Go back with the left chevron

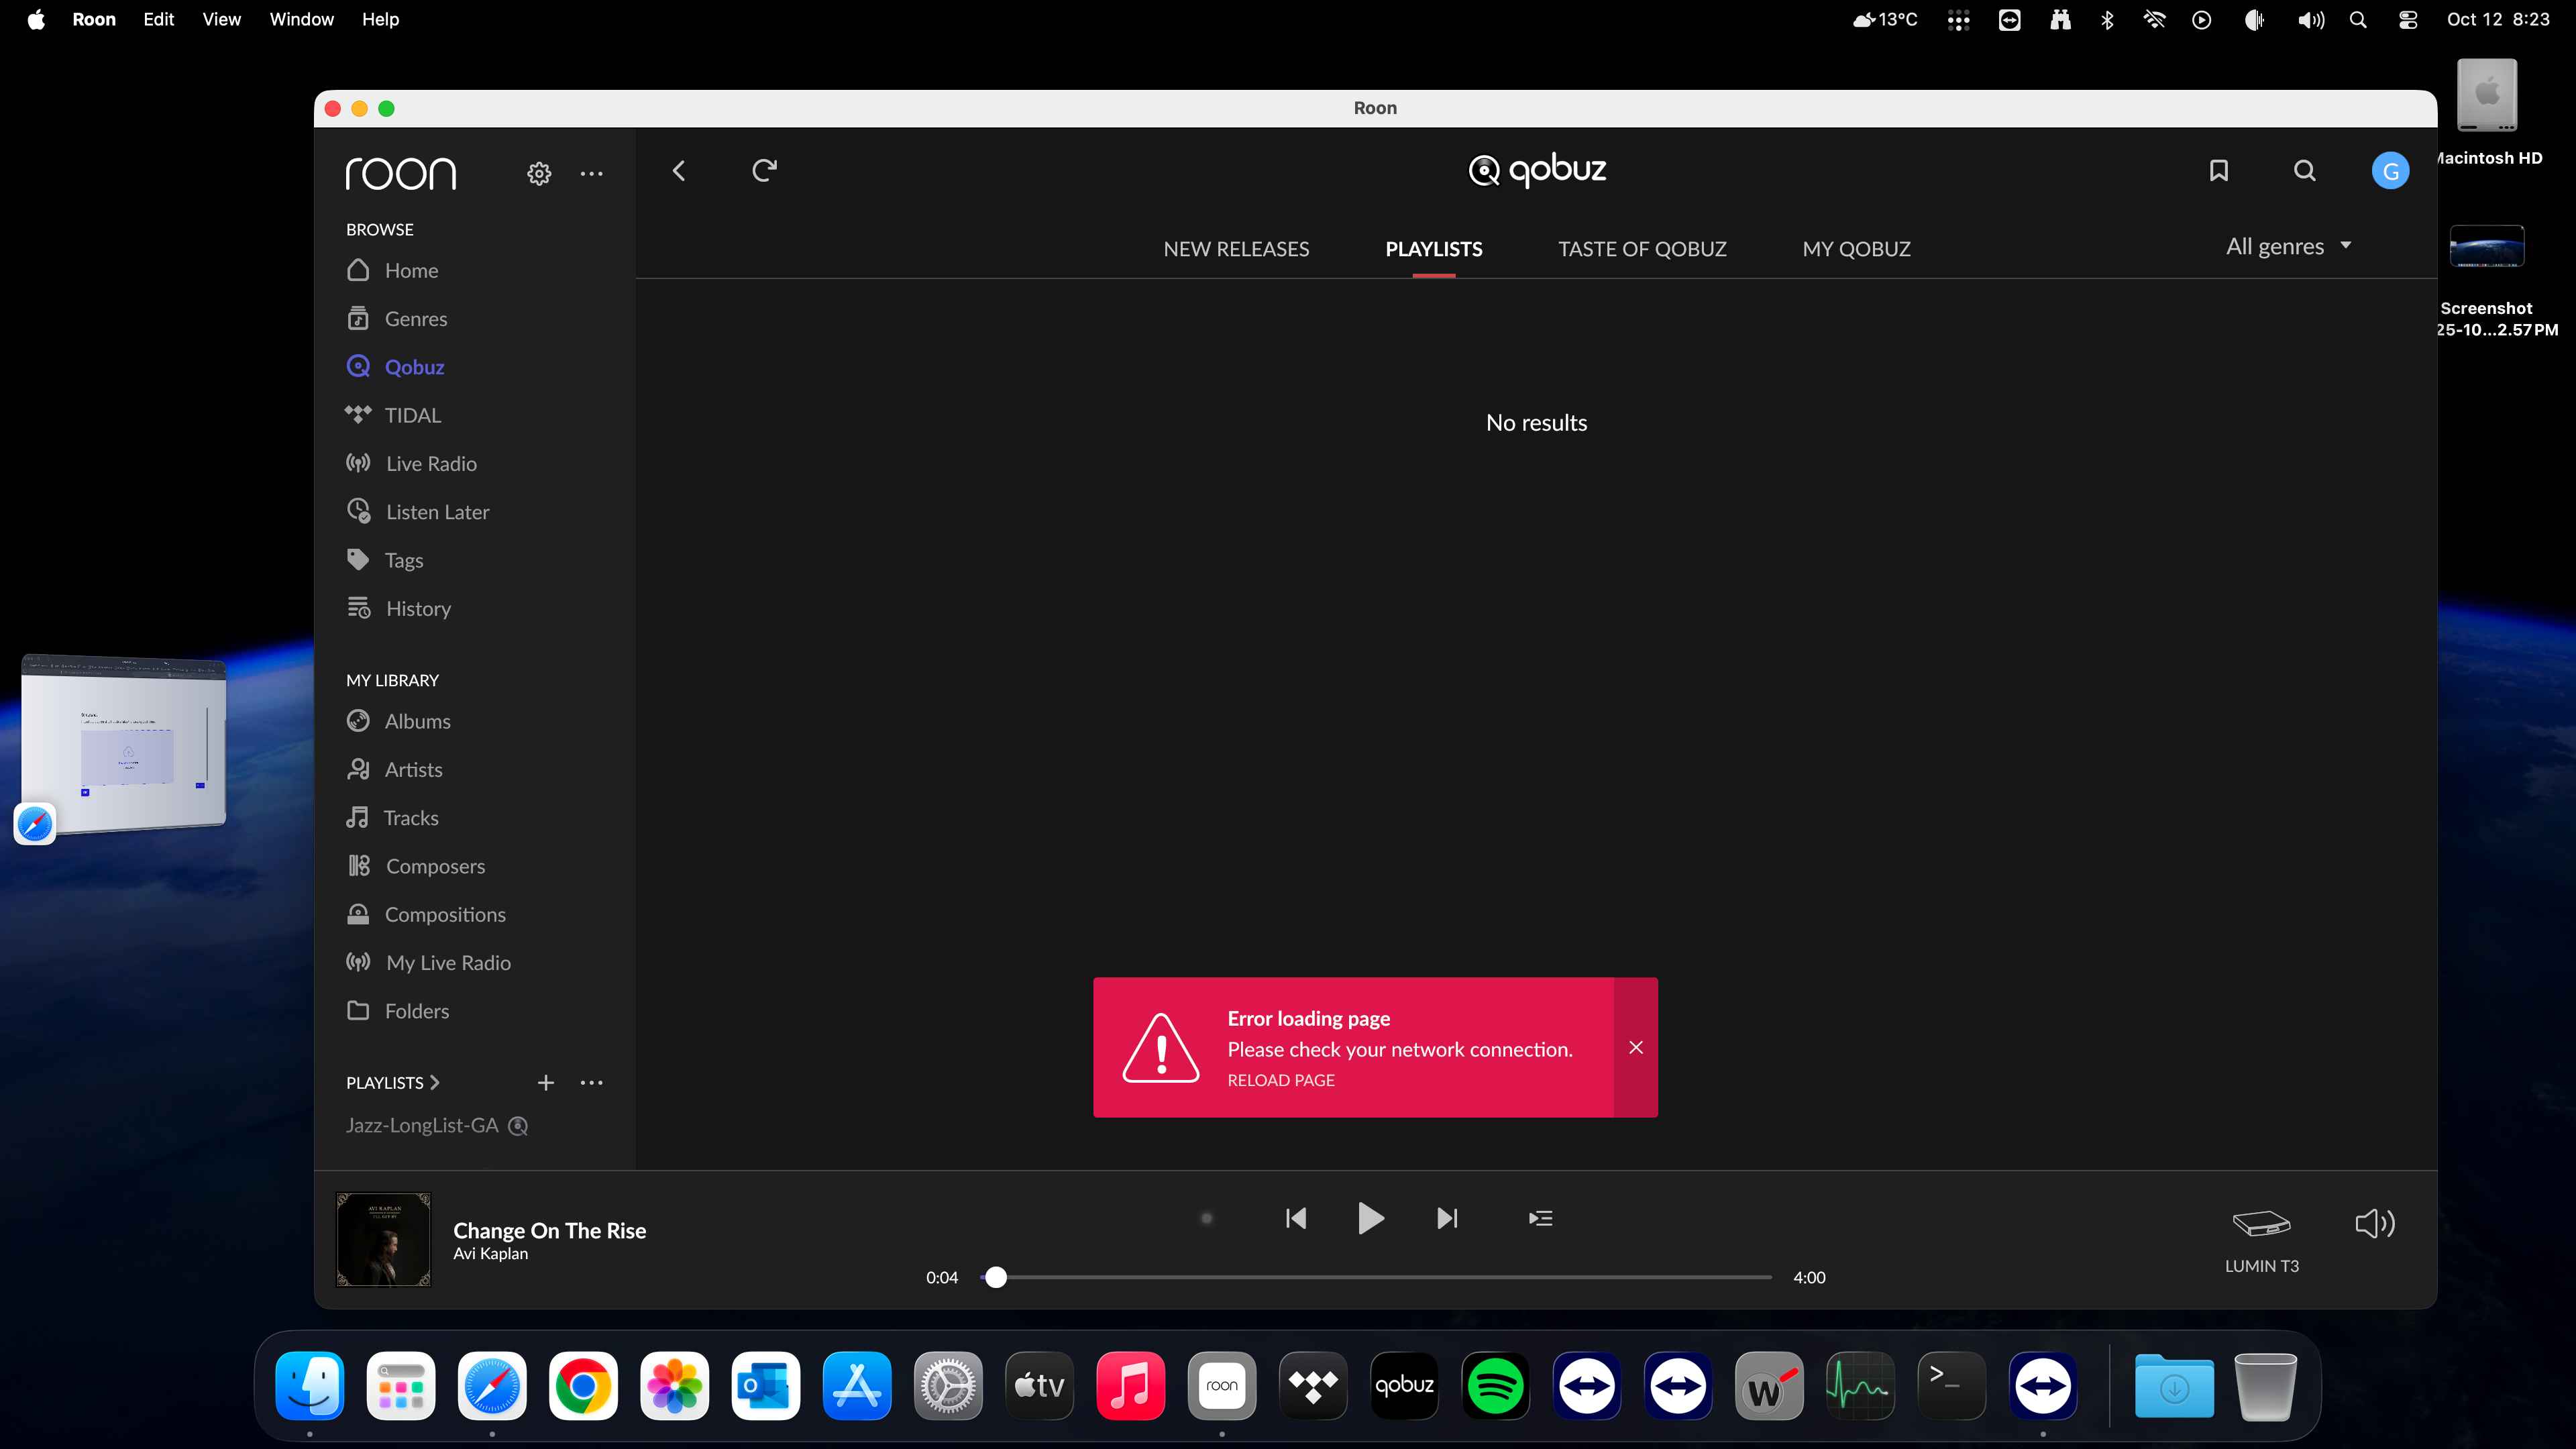(x=679, y=171)
